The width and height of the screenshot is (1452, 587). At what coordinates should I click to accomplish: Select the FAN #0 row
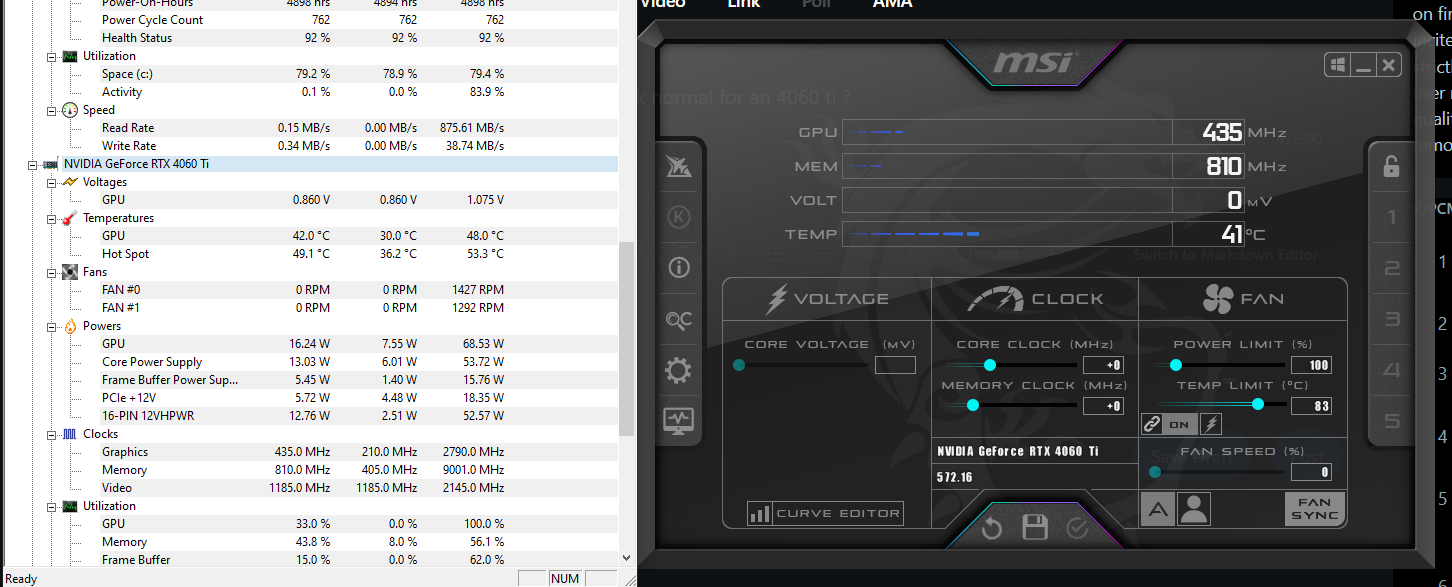click(x=309, y=290)
